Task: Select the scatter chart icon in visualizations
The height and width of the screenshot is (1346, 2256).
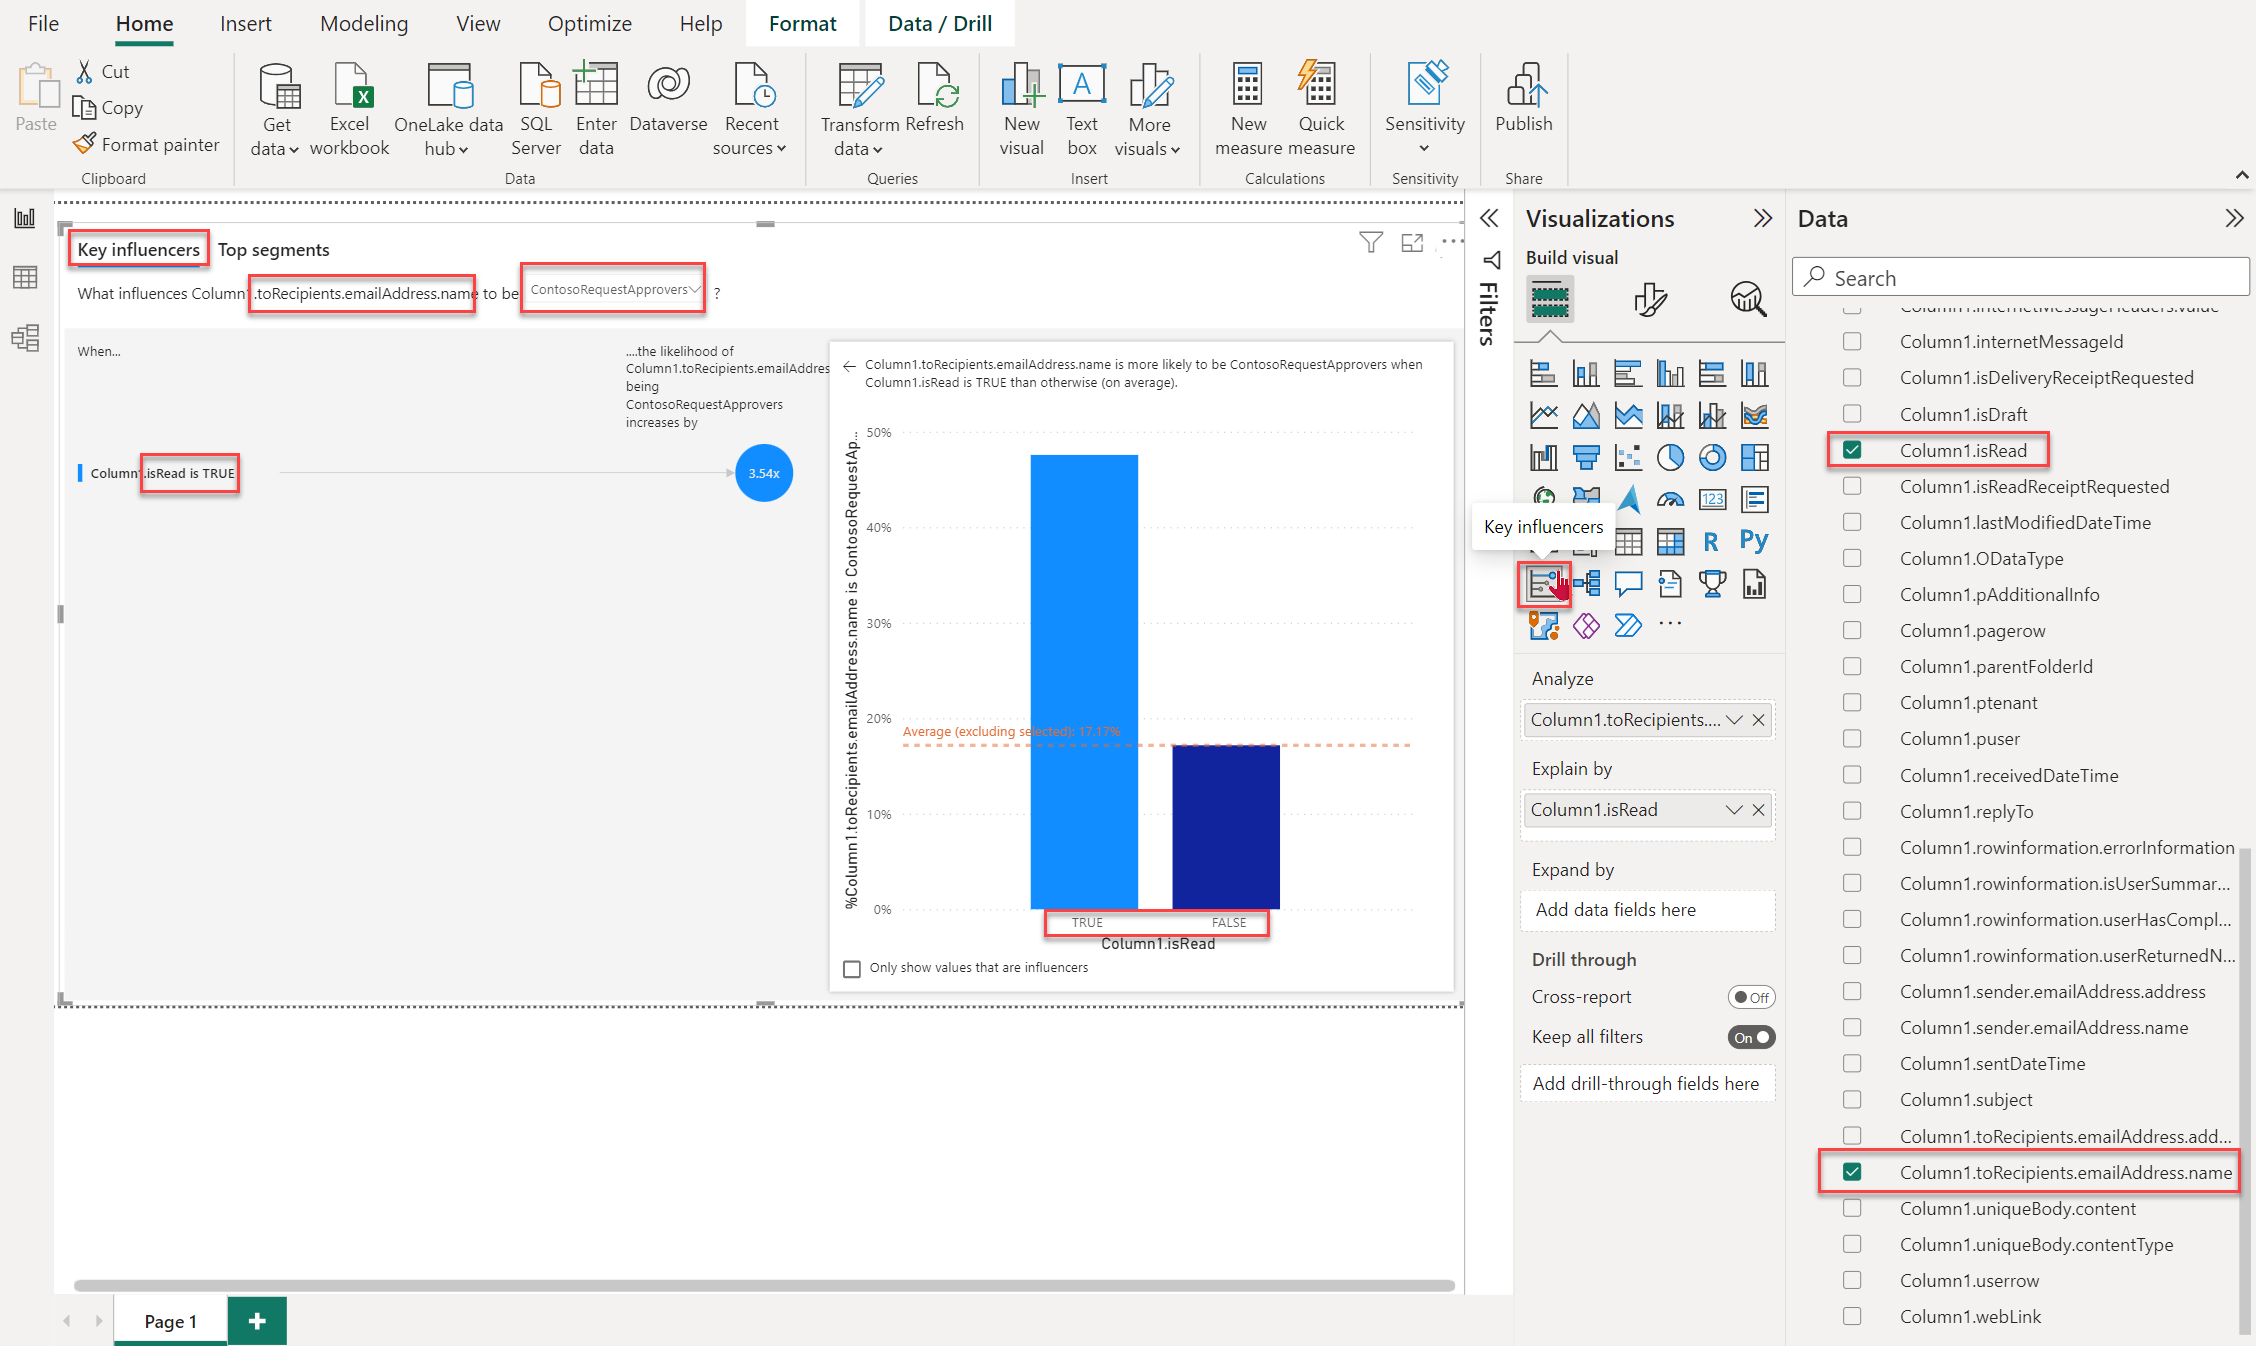Action: point(1625,457)
